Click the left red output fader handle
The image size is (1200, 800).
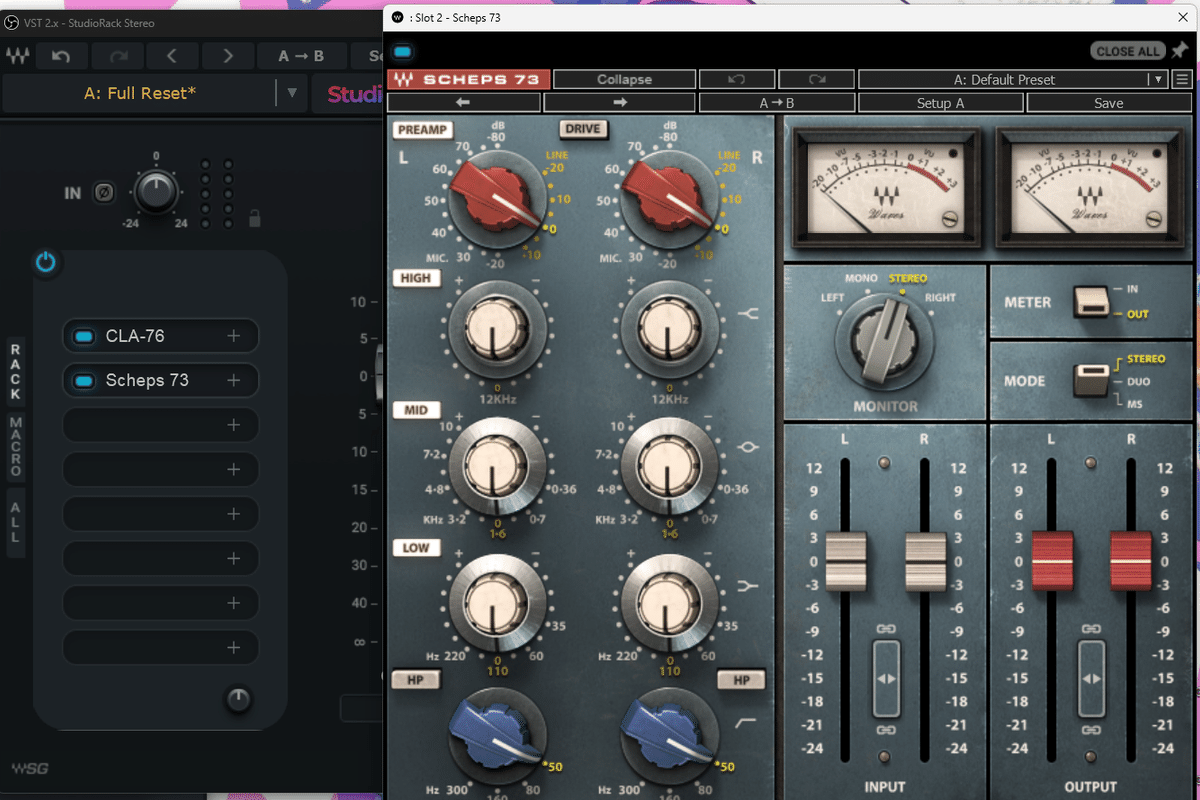[x=1052, y=561]
